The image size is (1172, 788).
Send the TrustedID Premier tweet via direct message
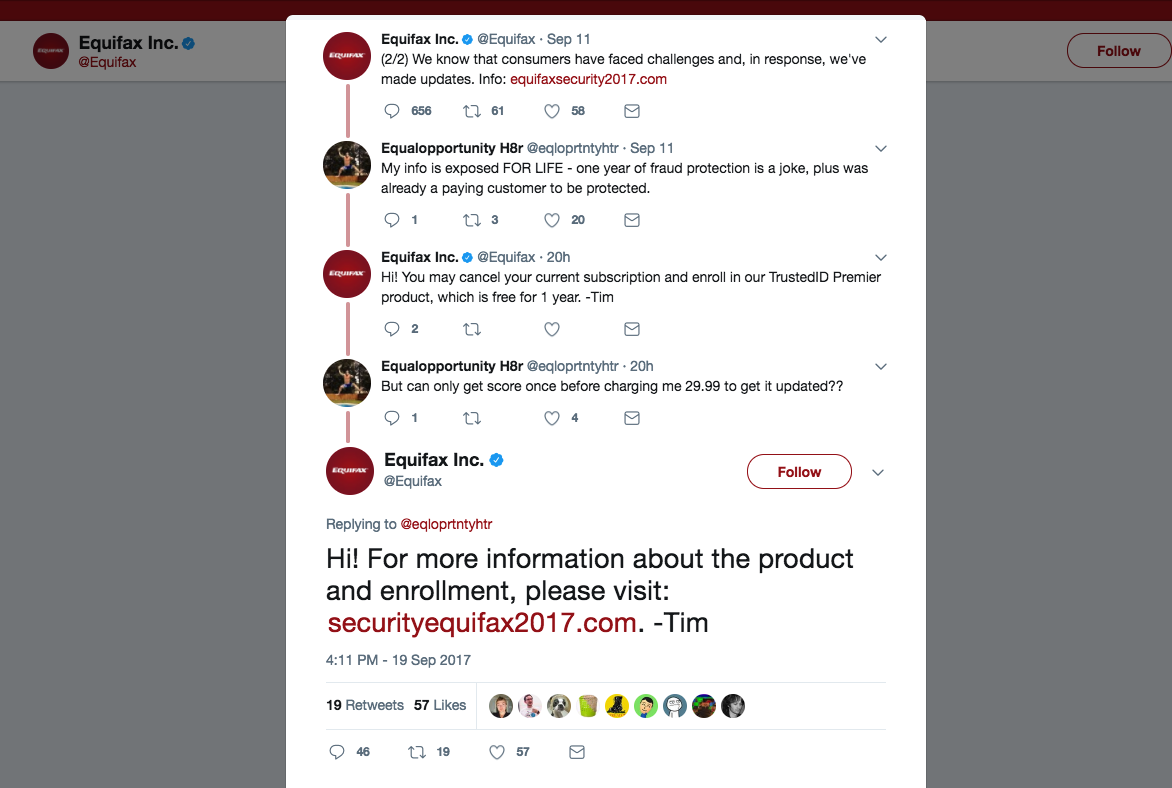[x=632, y=329]
